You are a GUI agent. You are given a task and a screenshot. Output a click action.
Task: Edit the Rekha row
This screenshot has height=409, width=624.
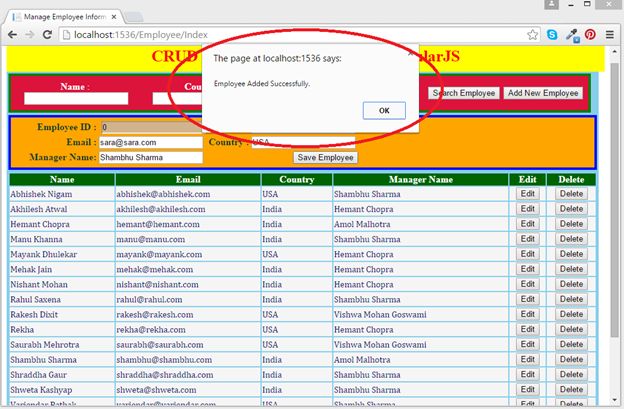point(528,329)
